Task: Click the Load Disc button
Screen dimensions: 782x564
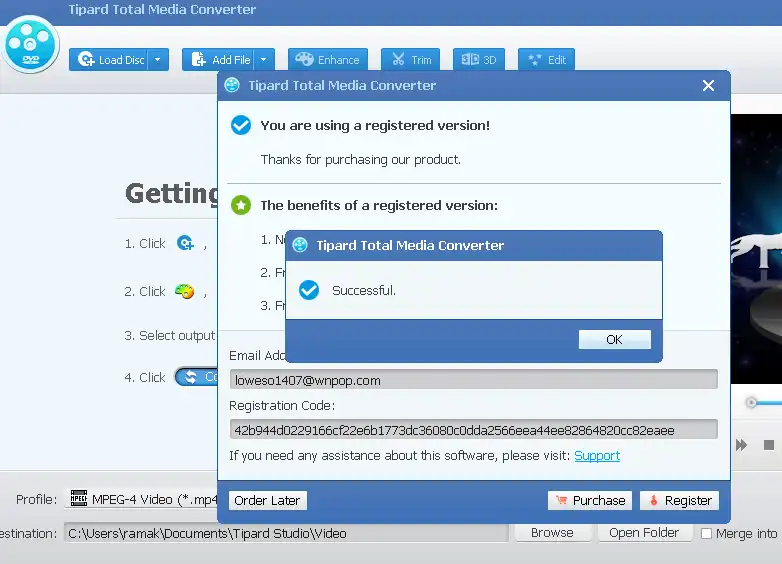Action: [x=110, y=60]
